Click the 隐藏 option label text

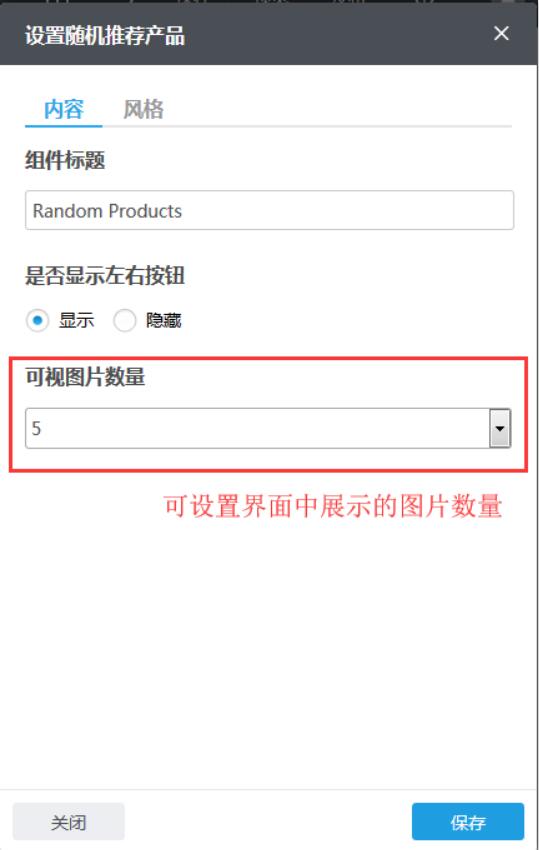click(x=163, y=320)
